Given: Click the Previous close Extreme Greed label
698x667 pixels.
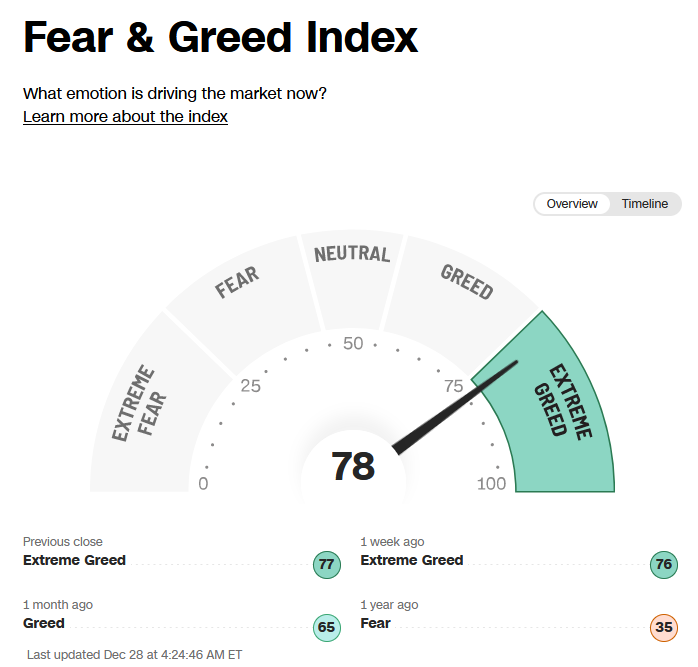Looking at the screenshot, I should [74, 560].
